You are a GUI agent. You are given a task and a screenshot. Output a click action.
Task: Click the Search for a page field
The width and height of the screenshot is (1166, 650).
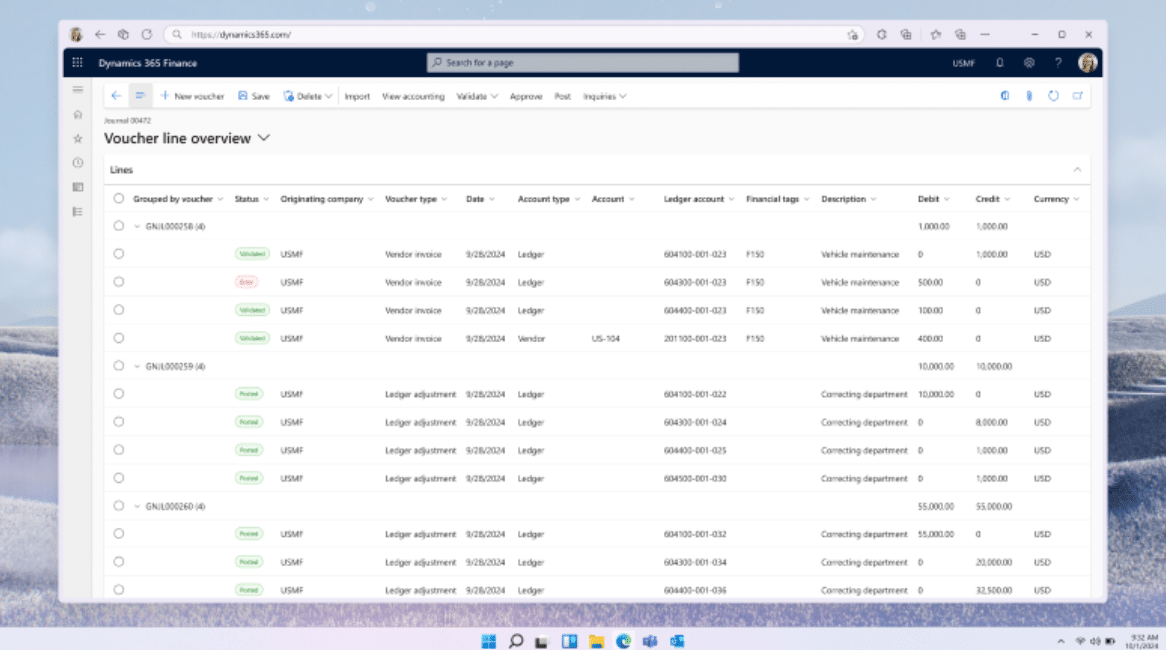pos(583,63)
